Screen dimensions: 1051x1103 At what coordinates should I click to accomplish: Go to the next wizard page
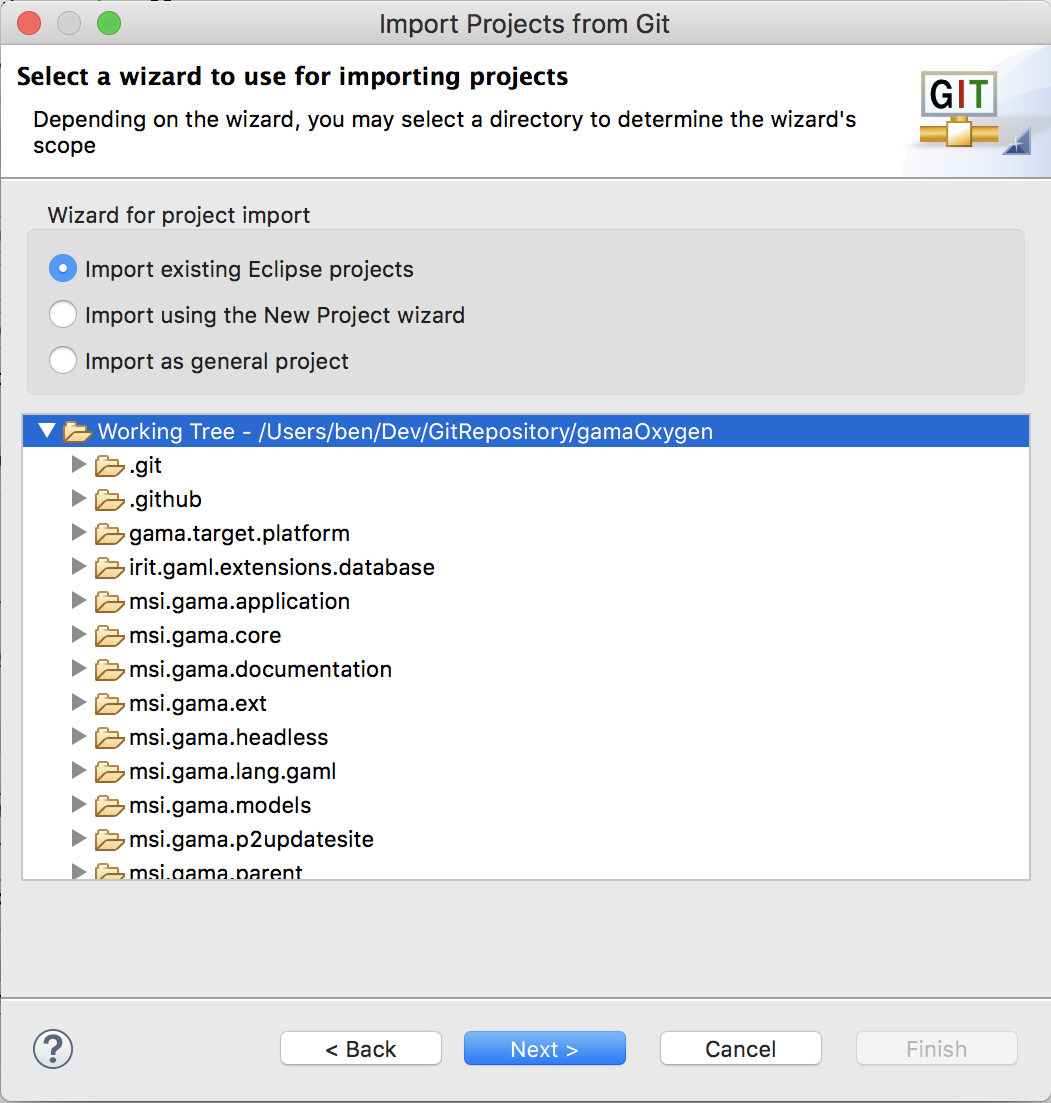coord(544,1049)
